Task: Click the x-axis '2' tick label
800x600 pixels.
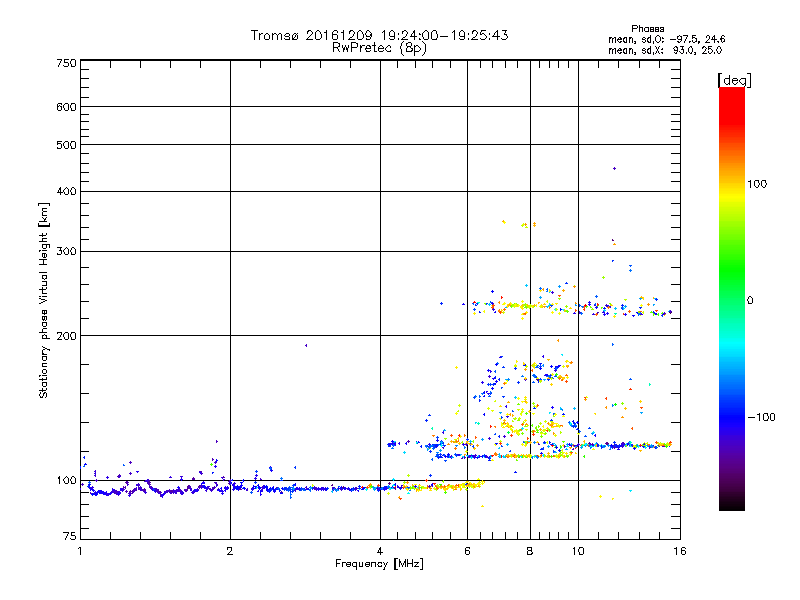Action: pyautogui.click(x=230, y=551)
